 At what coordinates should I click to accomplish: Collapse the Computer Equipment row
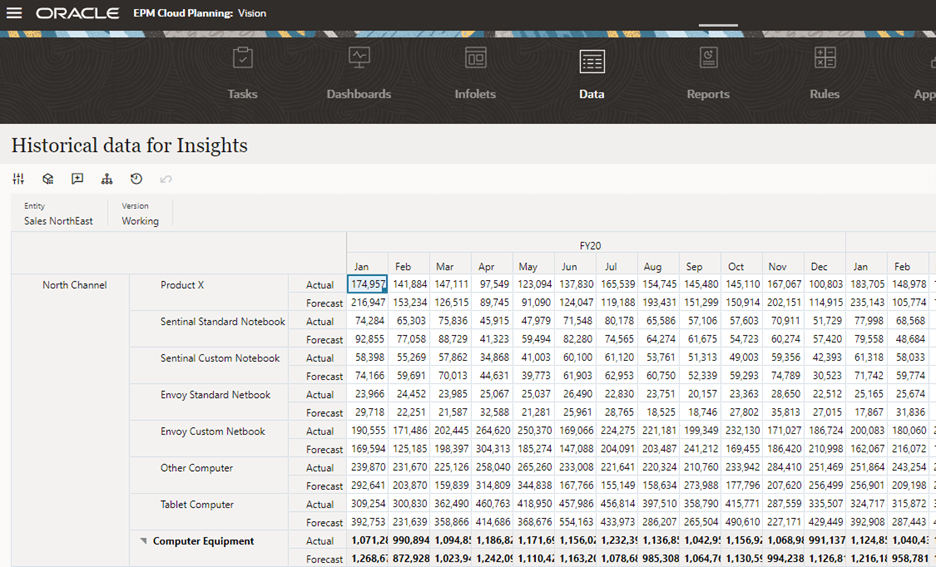click(x=144, y=541)
